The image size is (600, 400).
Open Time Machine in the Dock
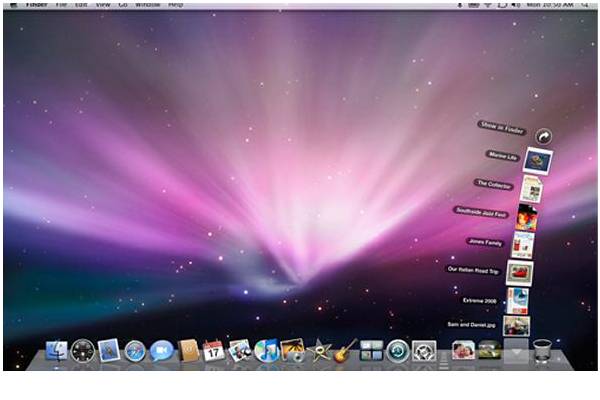(x=398, y=351)
